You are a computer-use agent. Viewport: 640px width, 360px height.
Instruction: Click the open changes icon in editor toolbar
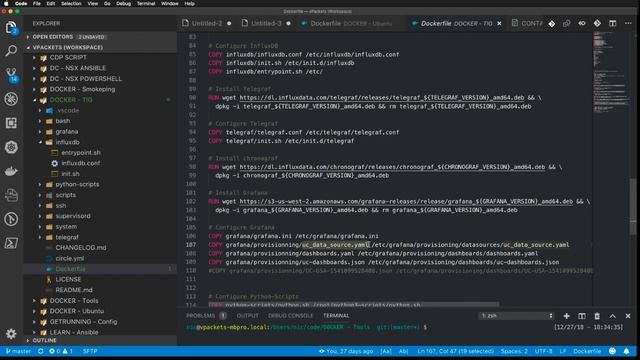(567, 24)
